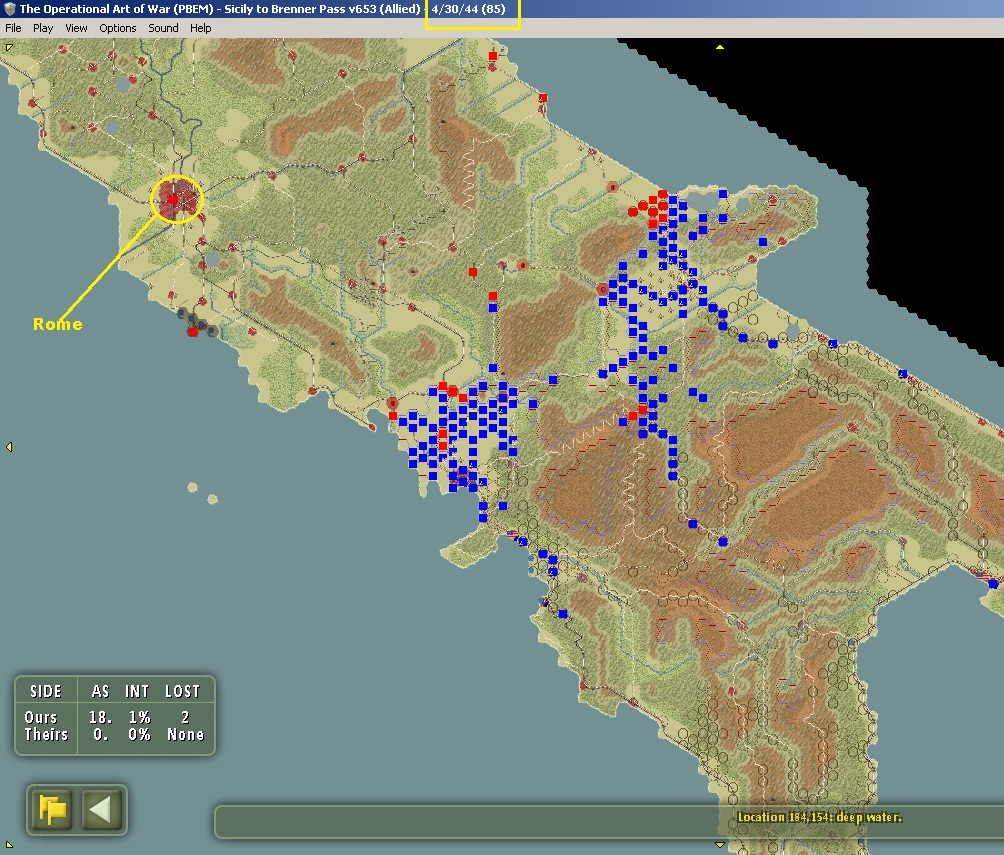Image resolution: width=1004 pixels, height=855 pixels.
Task: Open the Help menu
Action: (x=200, y=28)
